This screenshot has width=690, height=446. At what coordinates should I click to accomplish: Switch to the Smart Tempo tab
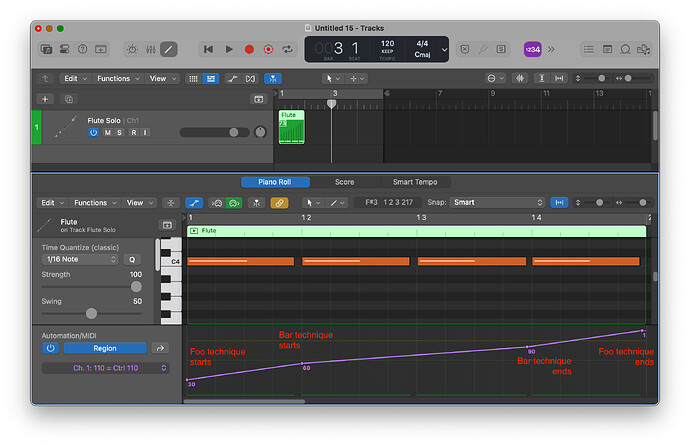click(415, 182)
